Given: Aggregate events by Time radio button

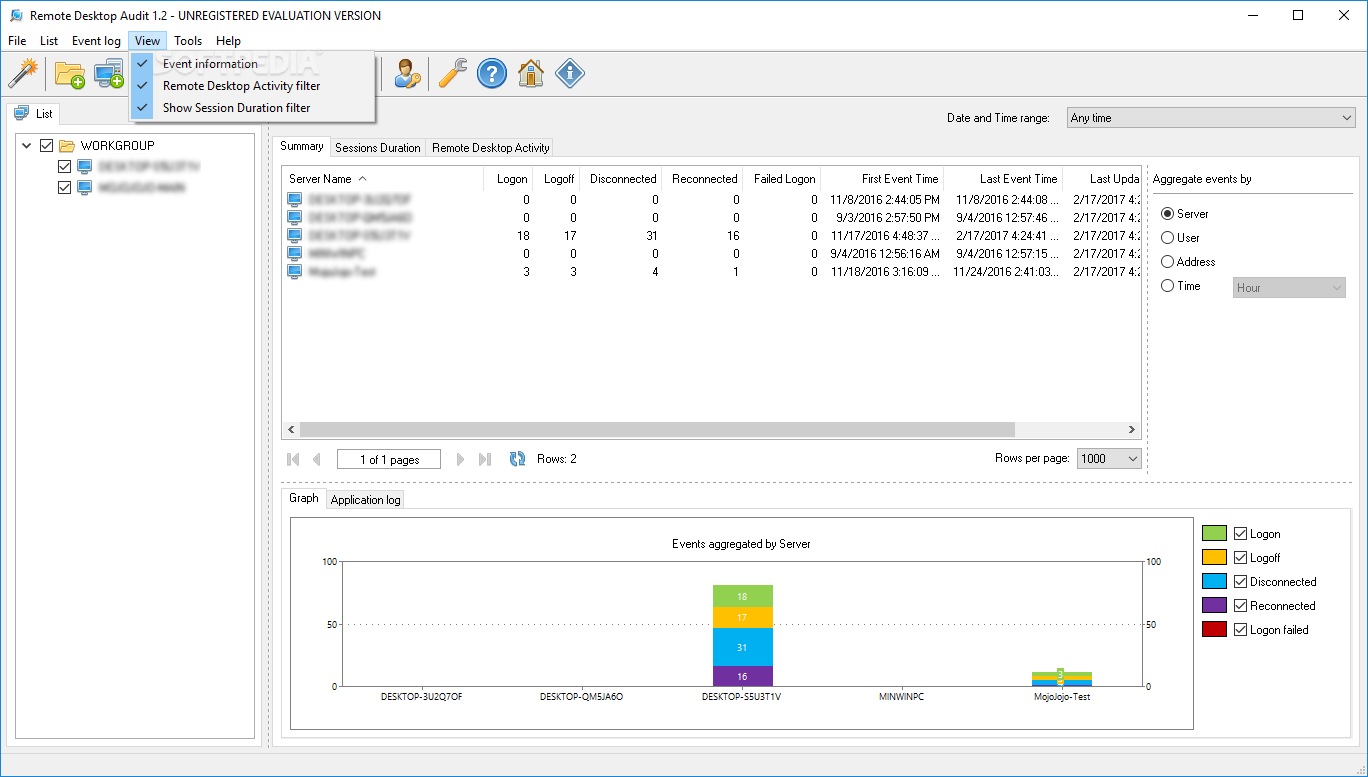Looking at the screenshot, I should coord(1167,286).
